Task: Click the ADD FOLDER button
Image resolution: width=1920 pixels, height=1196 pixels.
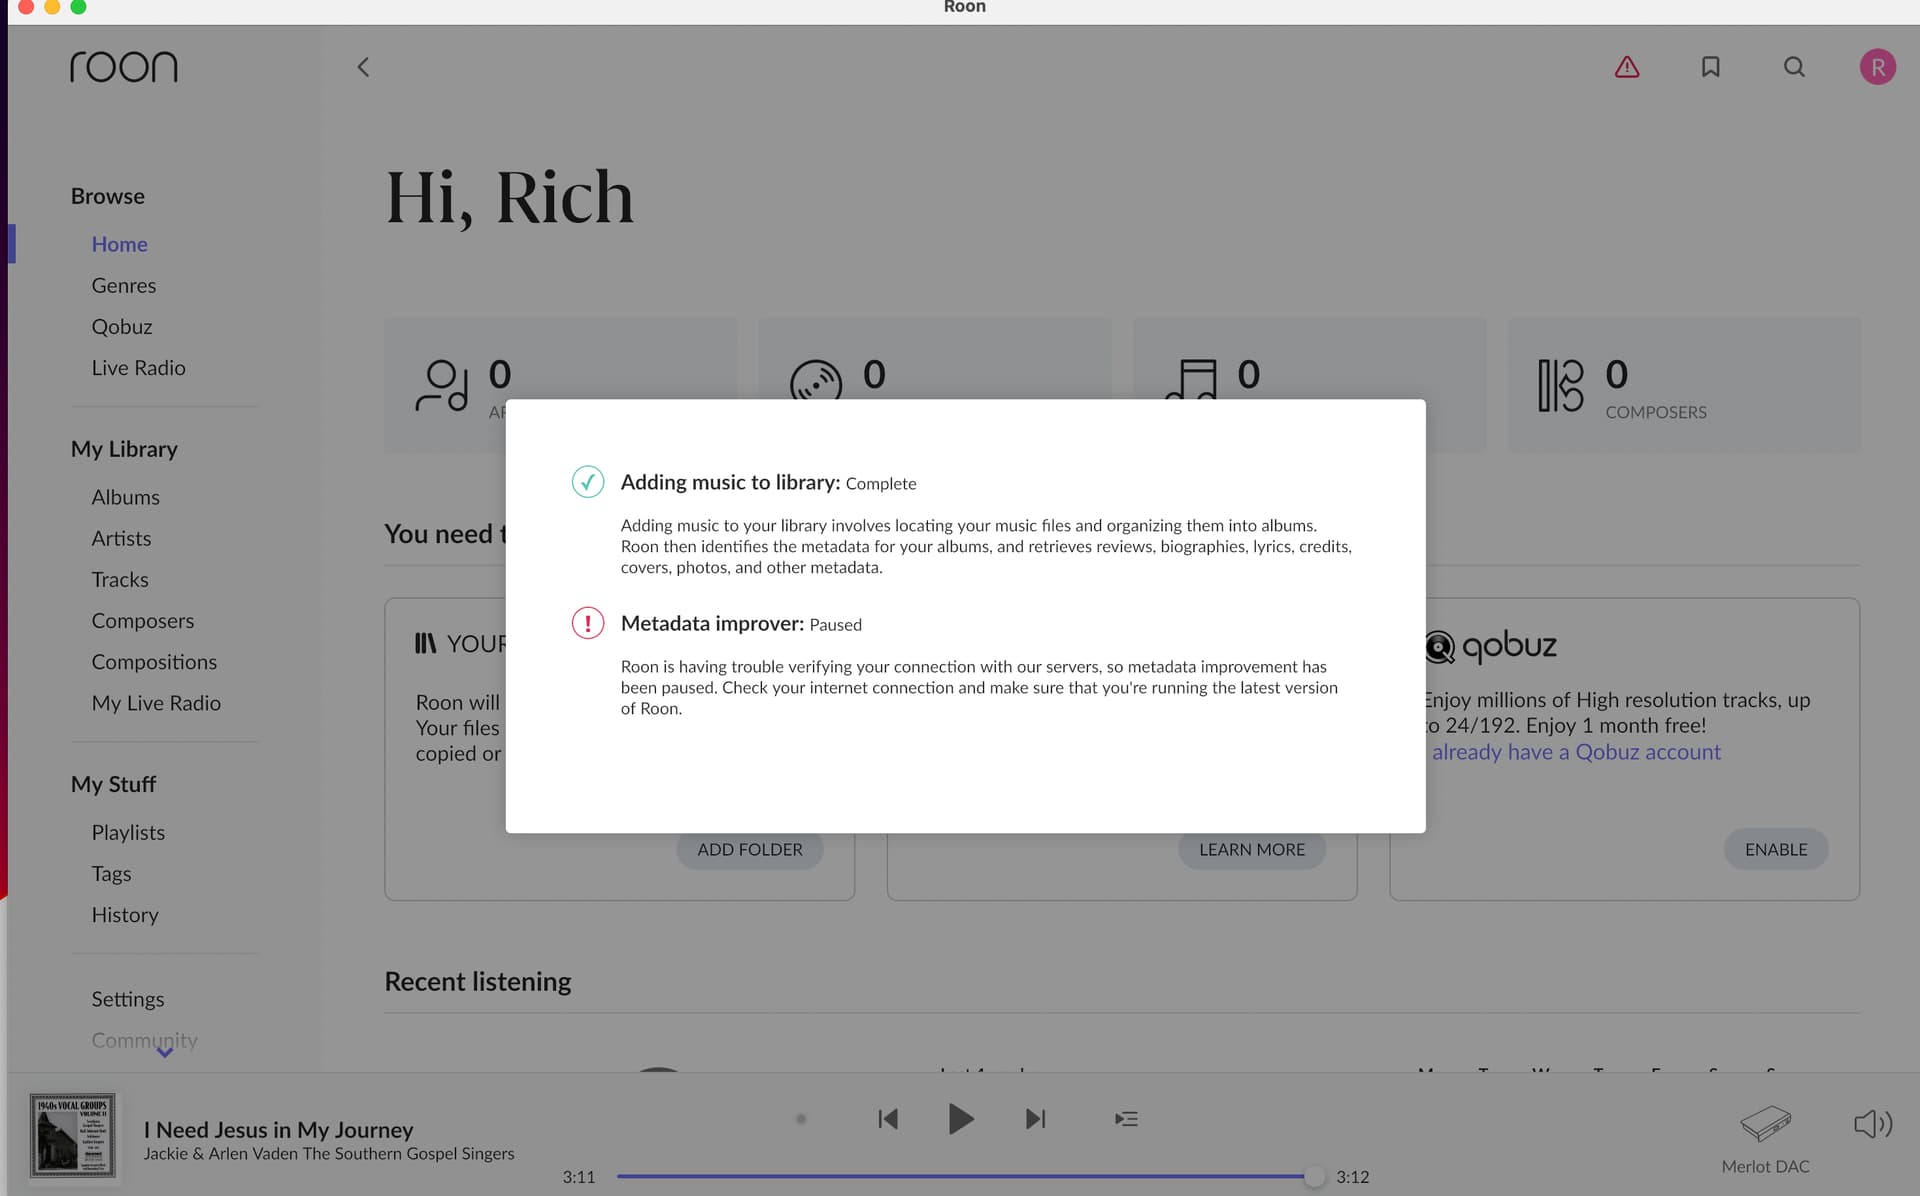Action: (x=749, y=849)
